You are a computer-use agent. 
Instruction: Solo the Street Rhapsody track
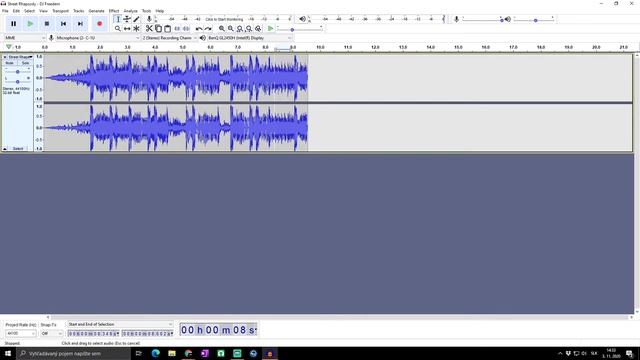click(x=25, y=63)
